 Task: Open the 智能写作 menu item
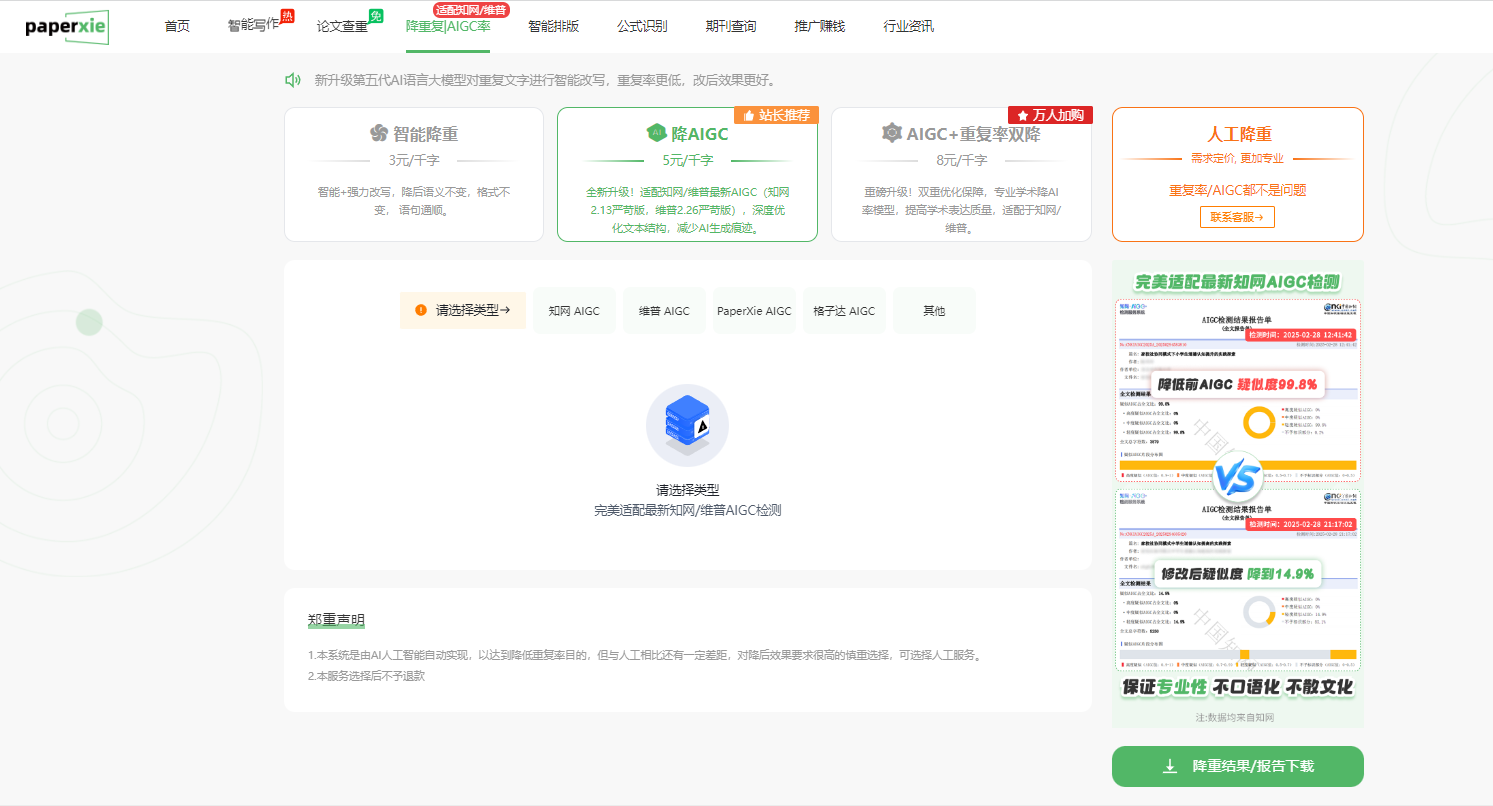pyautogui.click(x=253, y=26)
